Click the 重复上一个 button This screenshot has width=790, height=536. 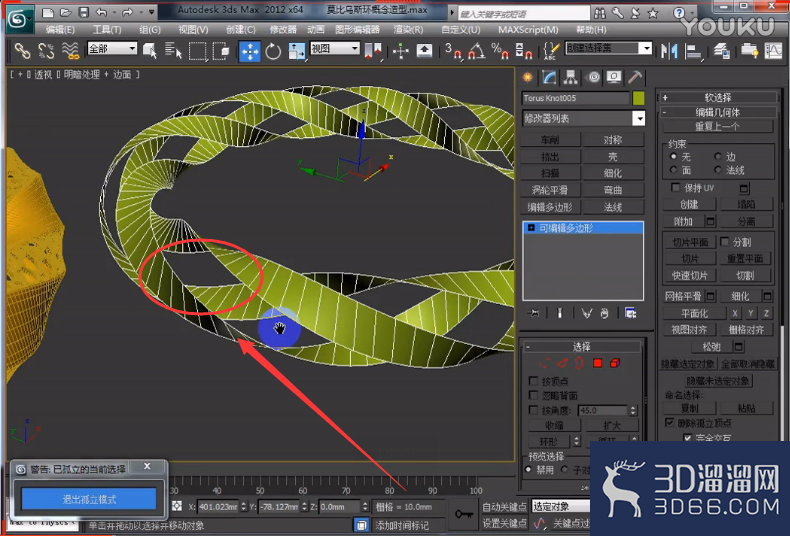point(717,126)
